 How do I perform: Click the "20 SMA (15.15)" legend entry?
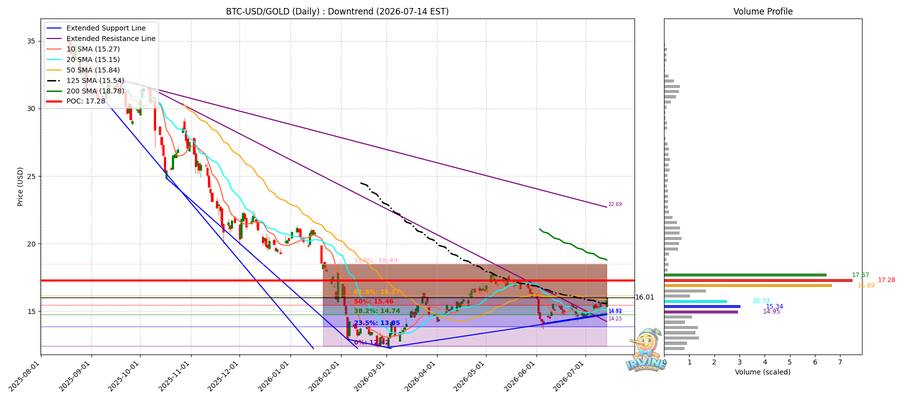click(x=82, y=60)
